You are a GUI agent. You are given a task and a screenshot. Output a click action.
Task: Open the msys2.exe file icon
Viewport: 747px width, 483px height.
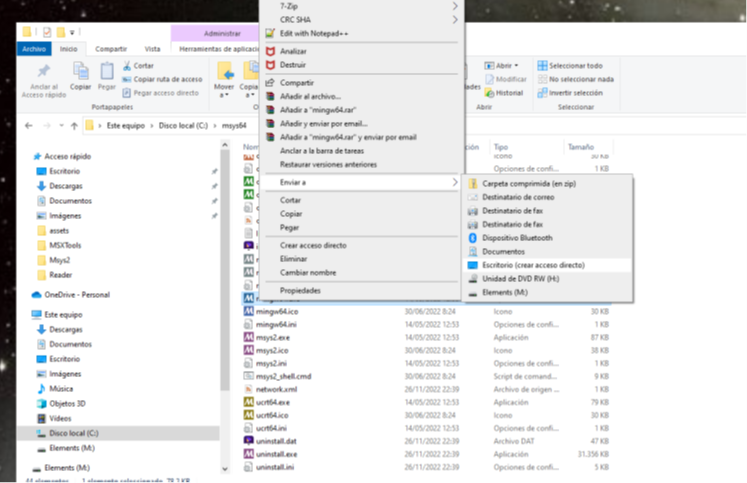249,337
